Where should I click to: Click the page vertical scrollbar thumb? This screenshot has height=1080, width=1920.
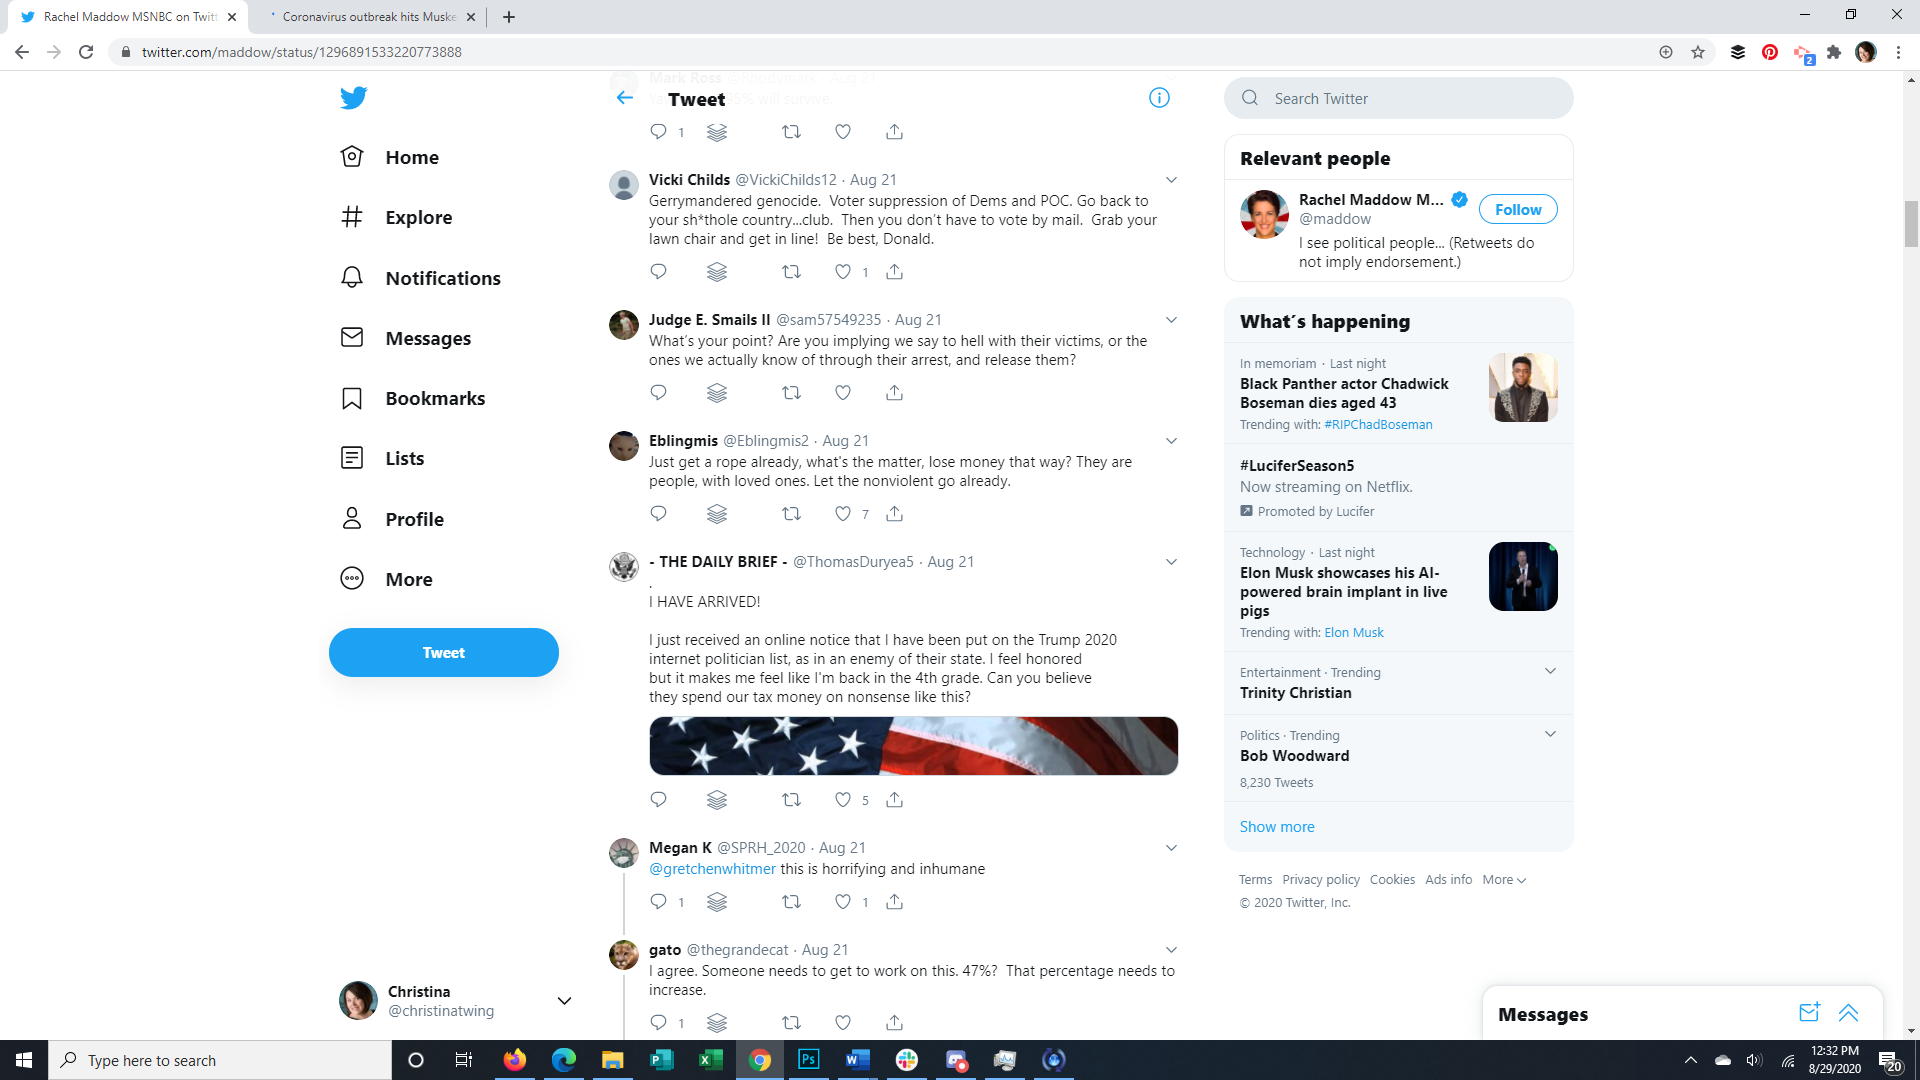coord(1911,222)
